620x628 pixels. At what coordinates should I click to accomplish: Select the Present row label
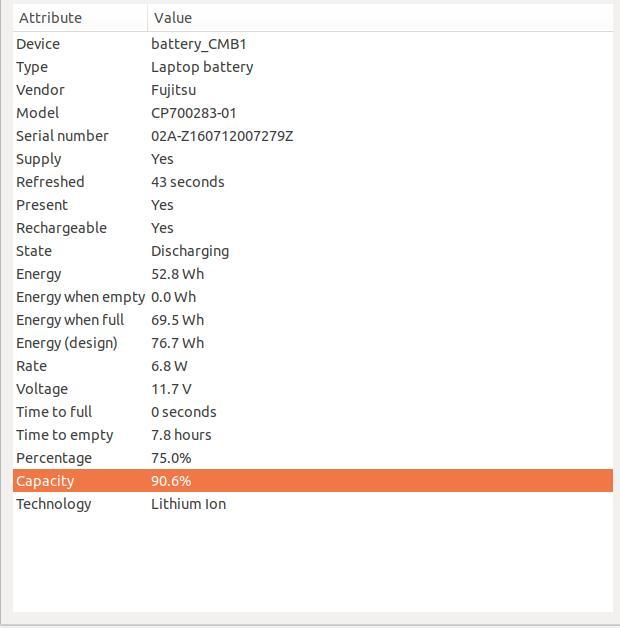coord(42,205)
